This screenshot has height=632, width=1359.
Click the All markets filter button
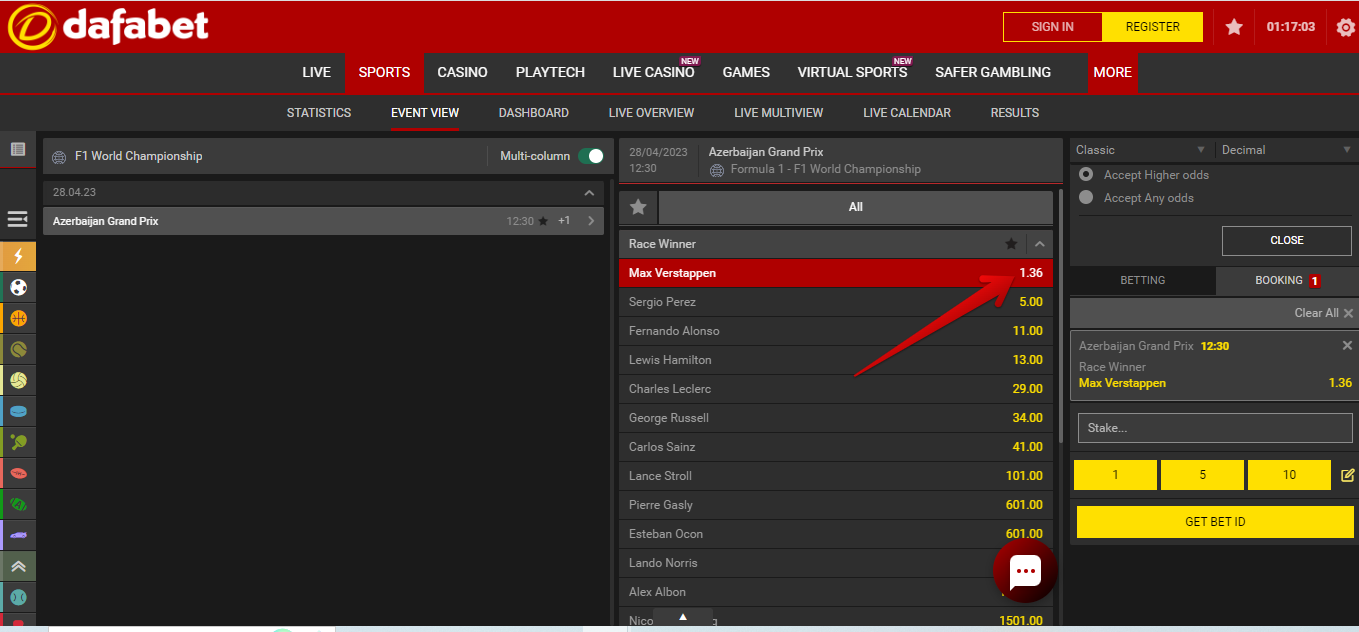(x=855, y=207)
